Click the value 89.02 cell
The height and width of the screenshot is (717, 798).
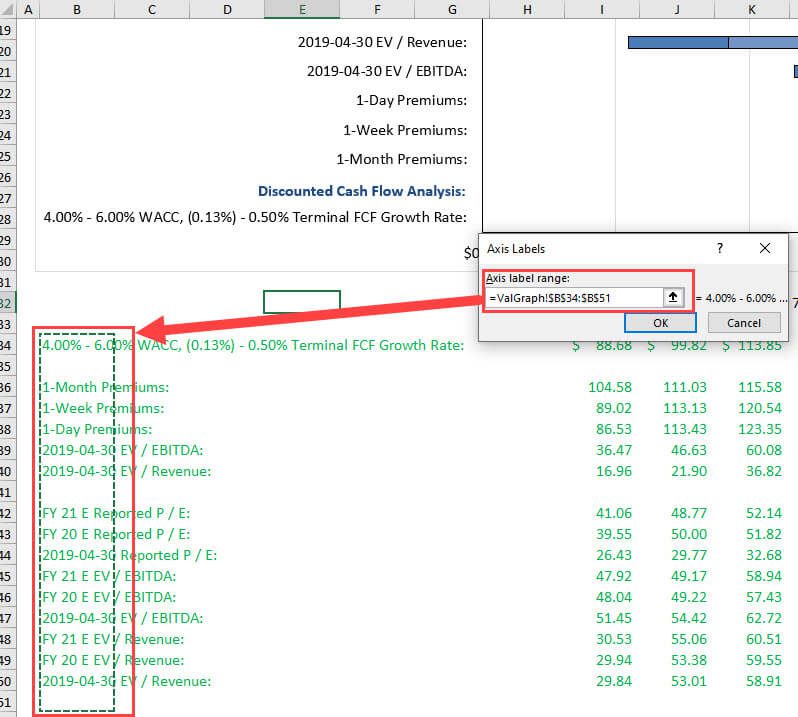614,408
